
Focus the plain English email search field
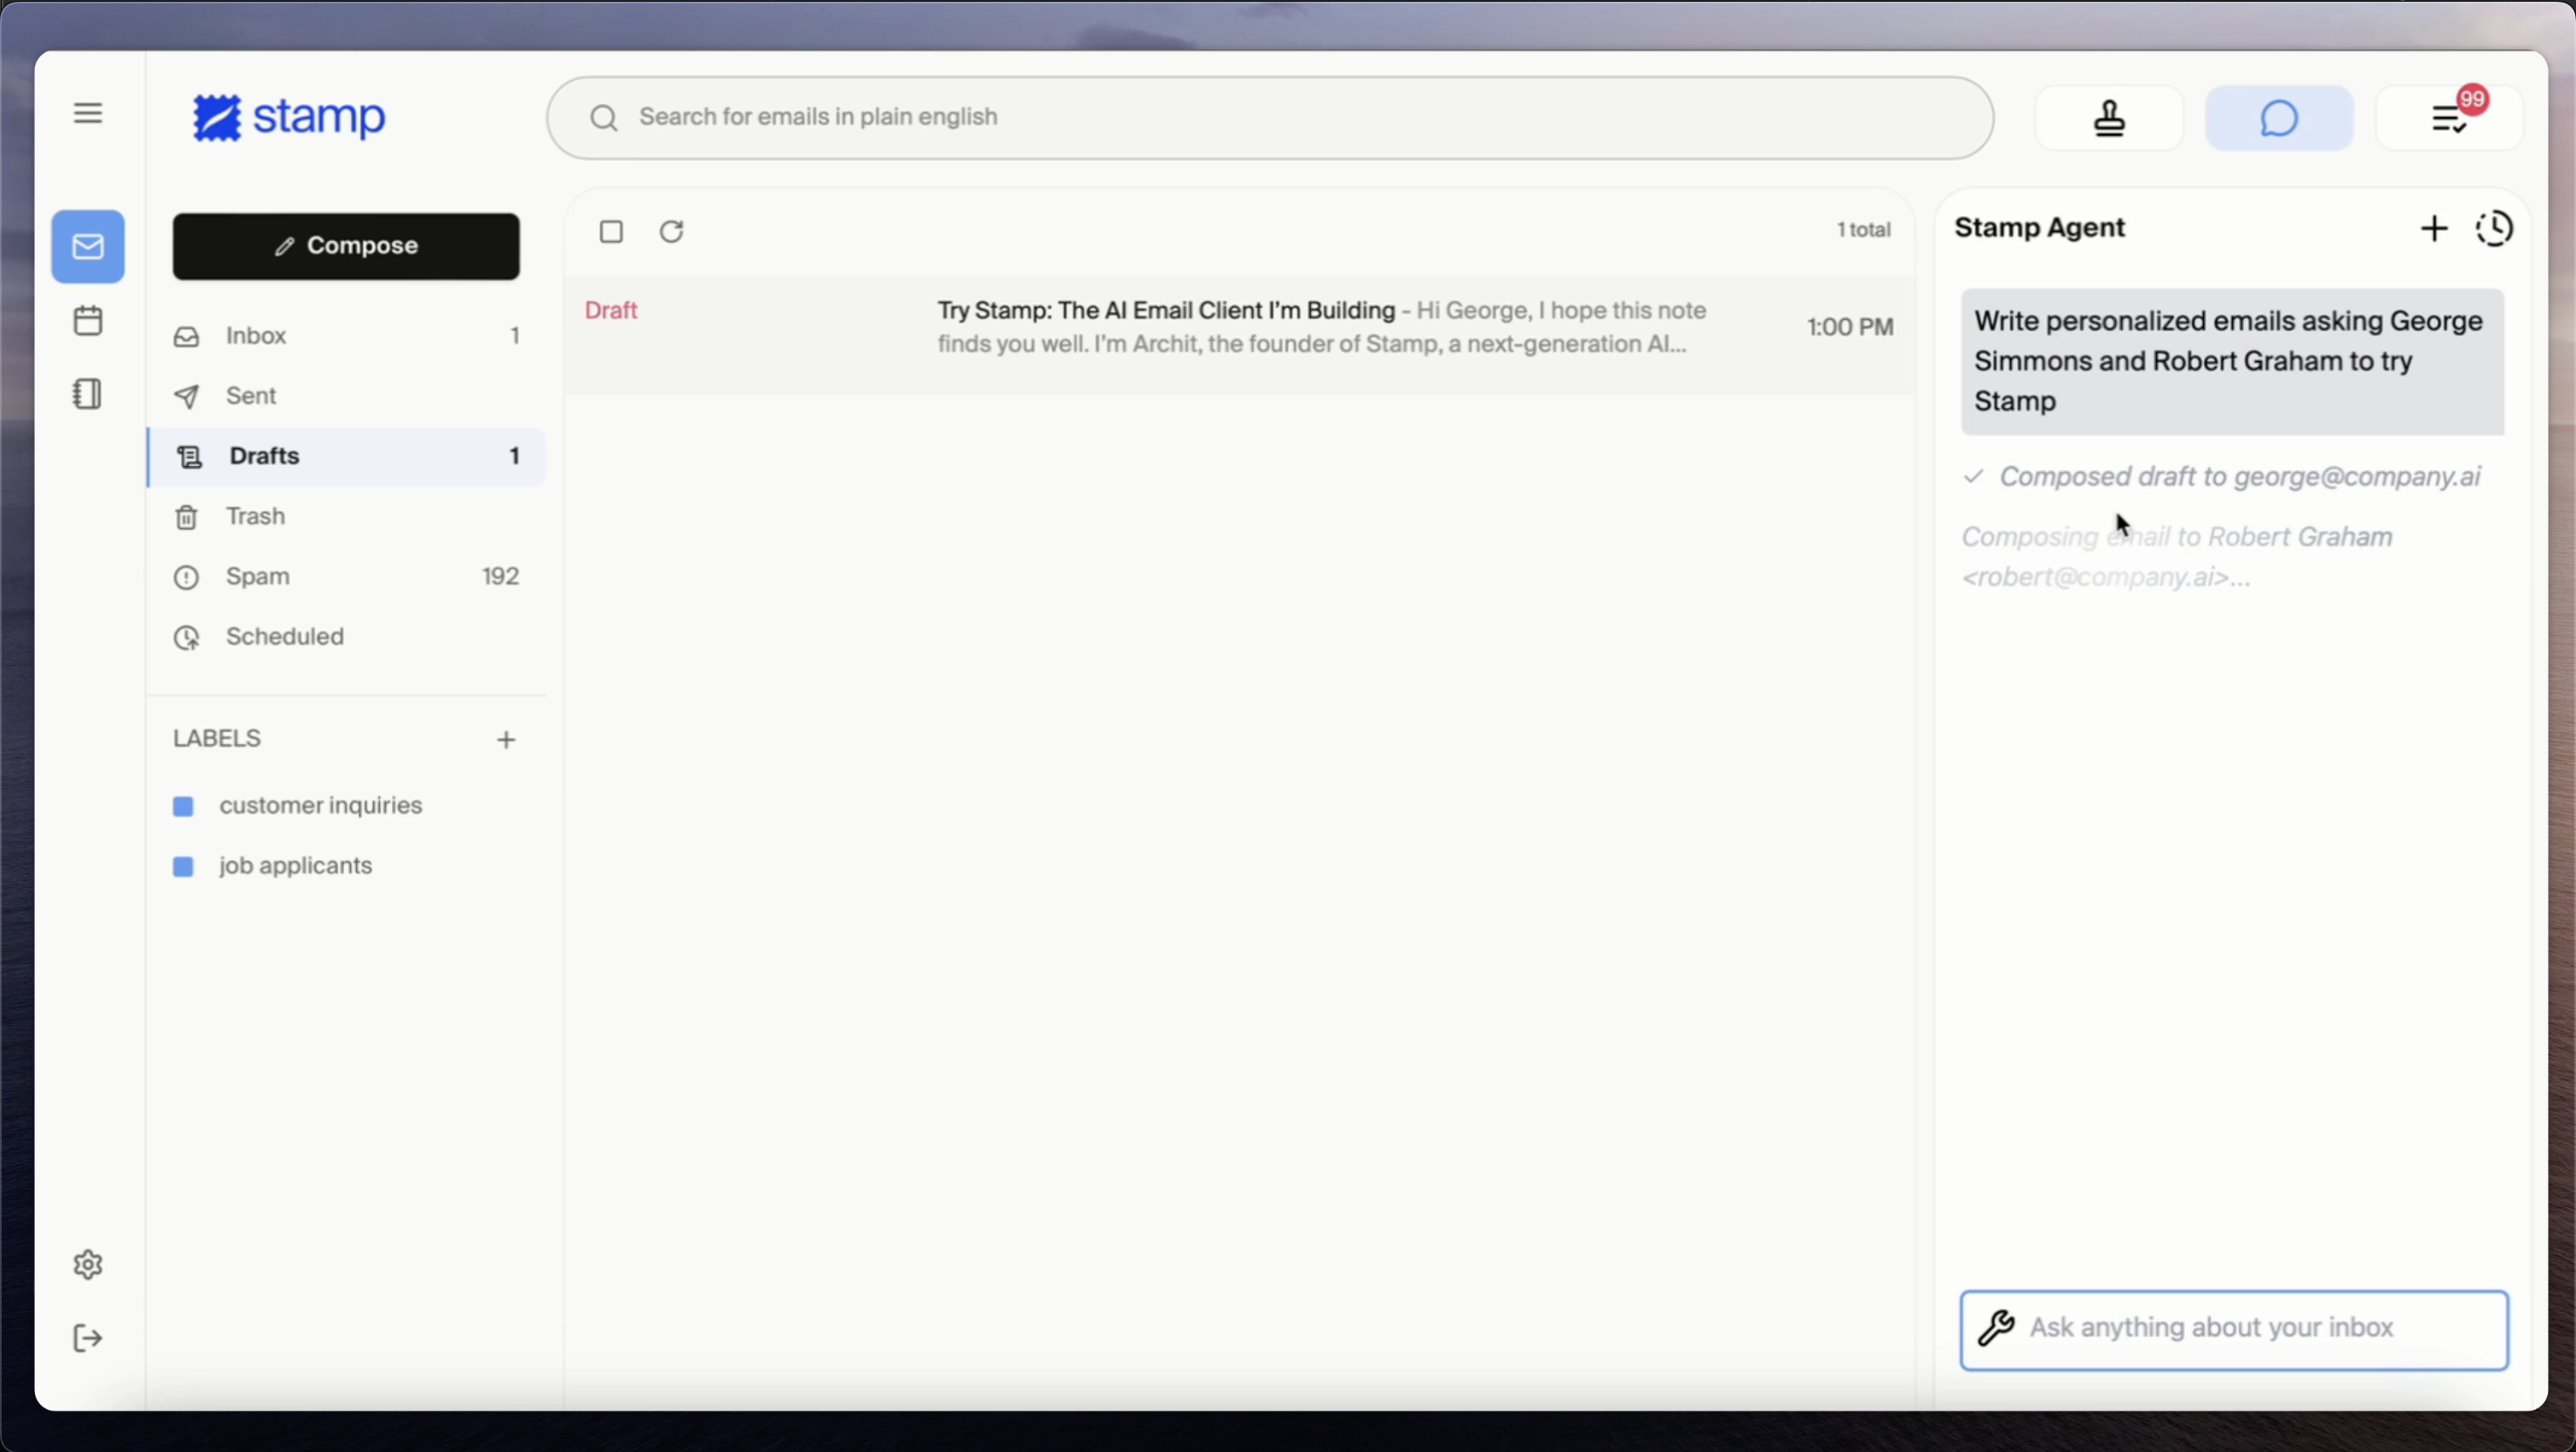(1268, 118)
